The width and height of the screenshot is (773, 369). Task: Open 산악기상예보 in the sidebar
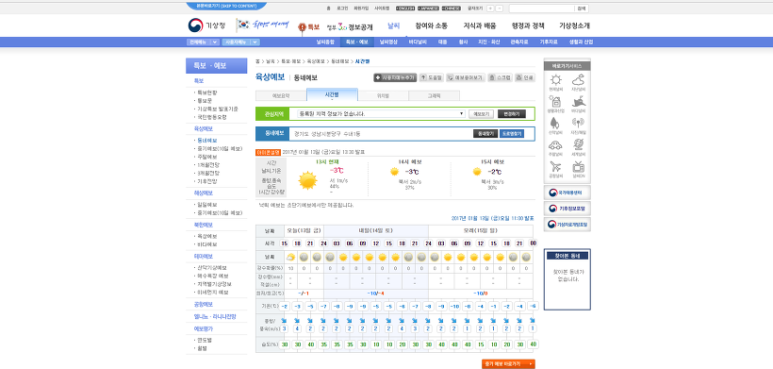(212, 268)
